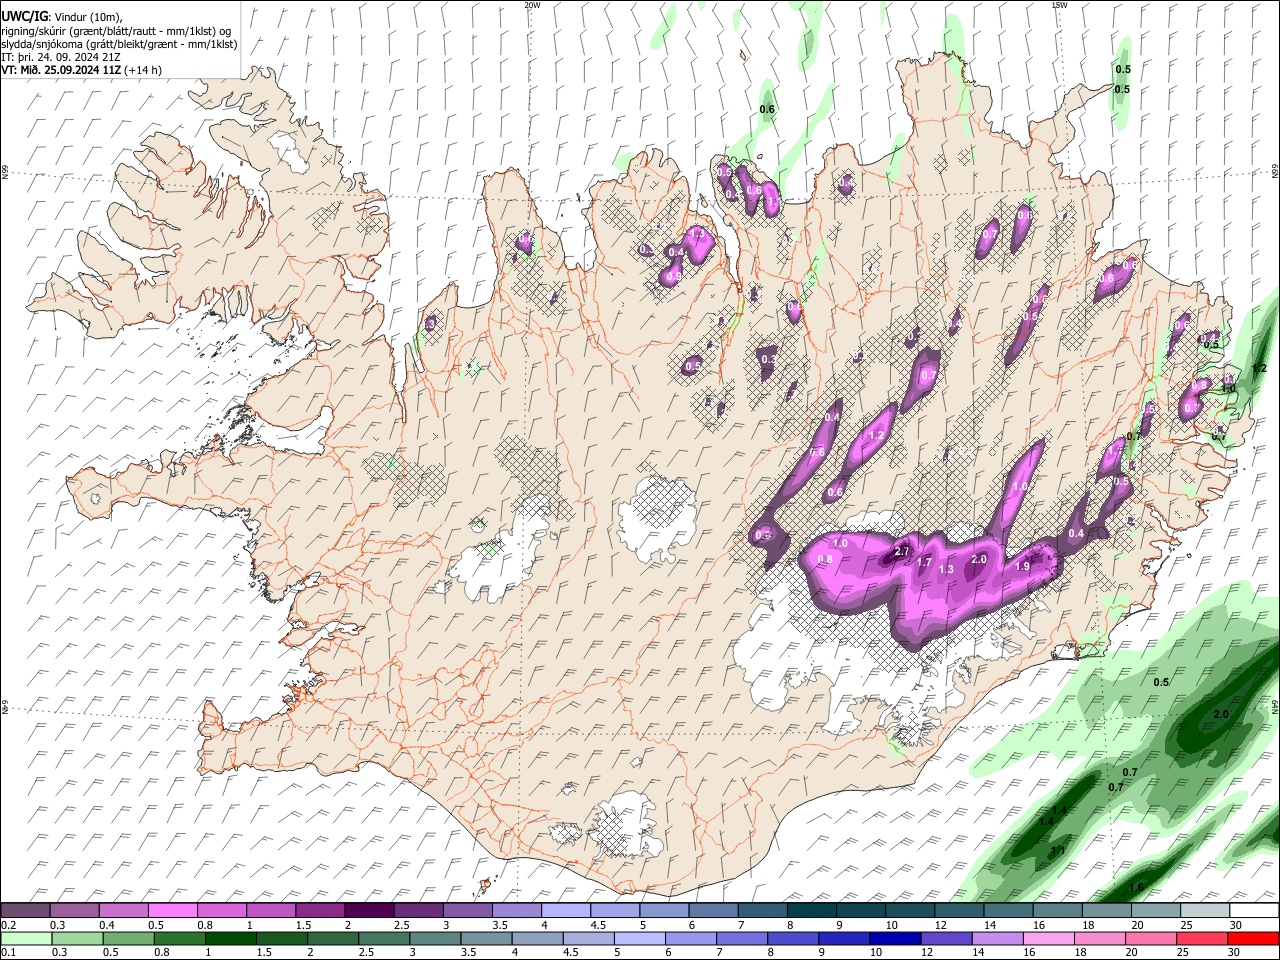Select the darkest purple swatch labeled 2
The height and width of the screenshot is (960, 1280).
coord(368,910)
